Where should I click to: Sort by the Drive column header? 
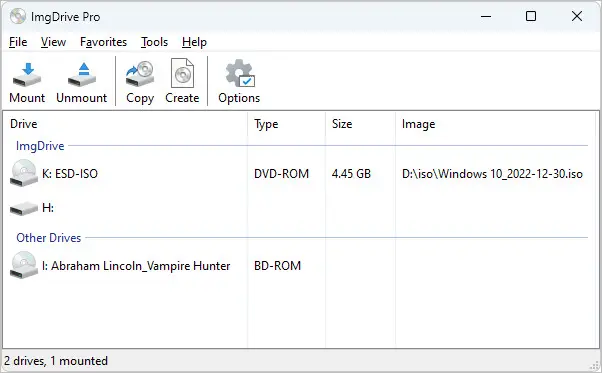click(125, 124)
